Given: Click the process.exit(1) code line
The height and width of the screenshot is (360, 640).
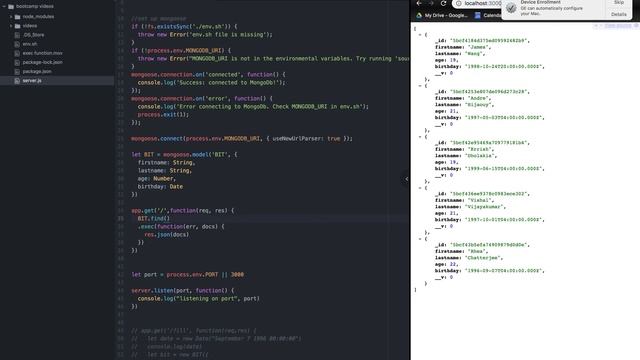Looking at the screenshot, I should tap(163, 115).
